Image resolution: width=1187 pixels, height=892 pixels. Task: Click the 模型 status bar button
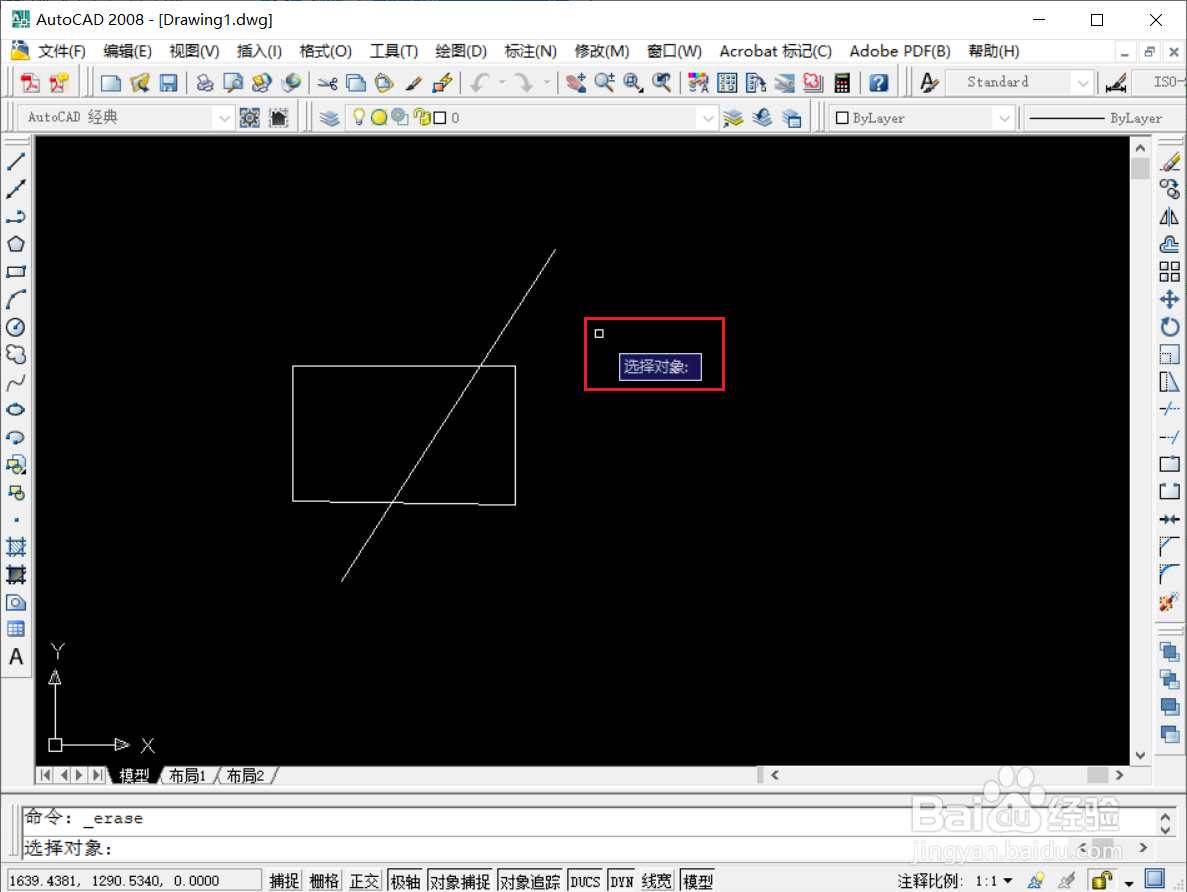[x=697, y=881]
